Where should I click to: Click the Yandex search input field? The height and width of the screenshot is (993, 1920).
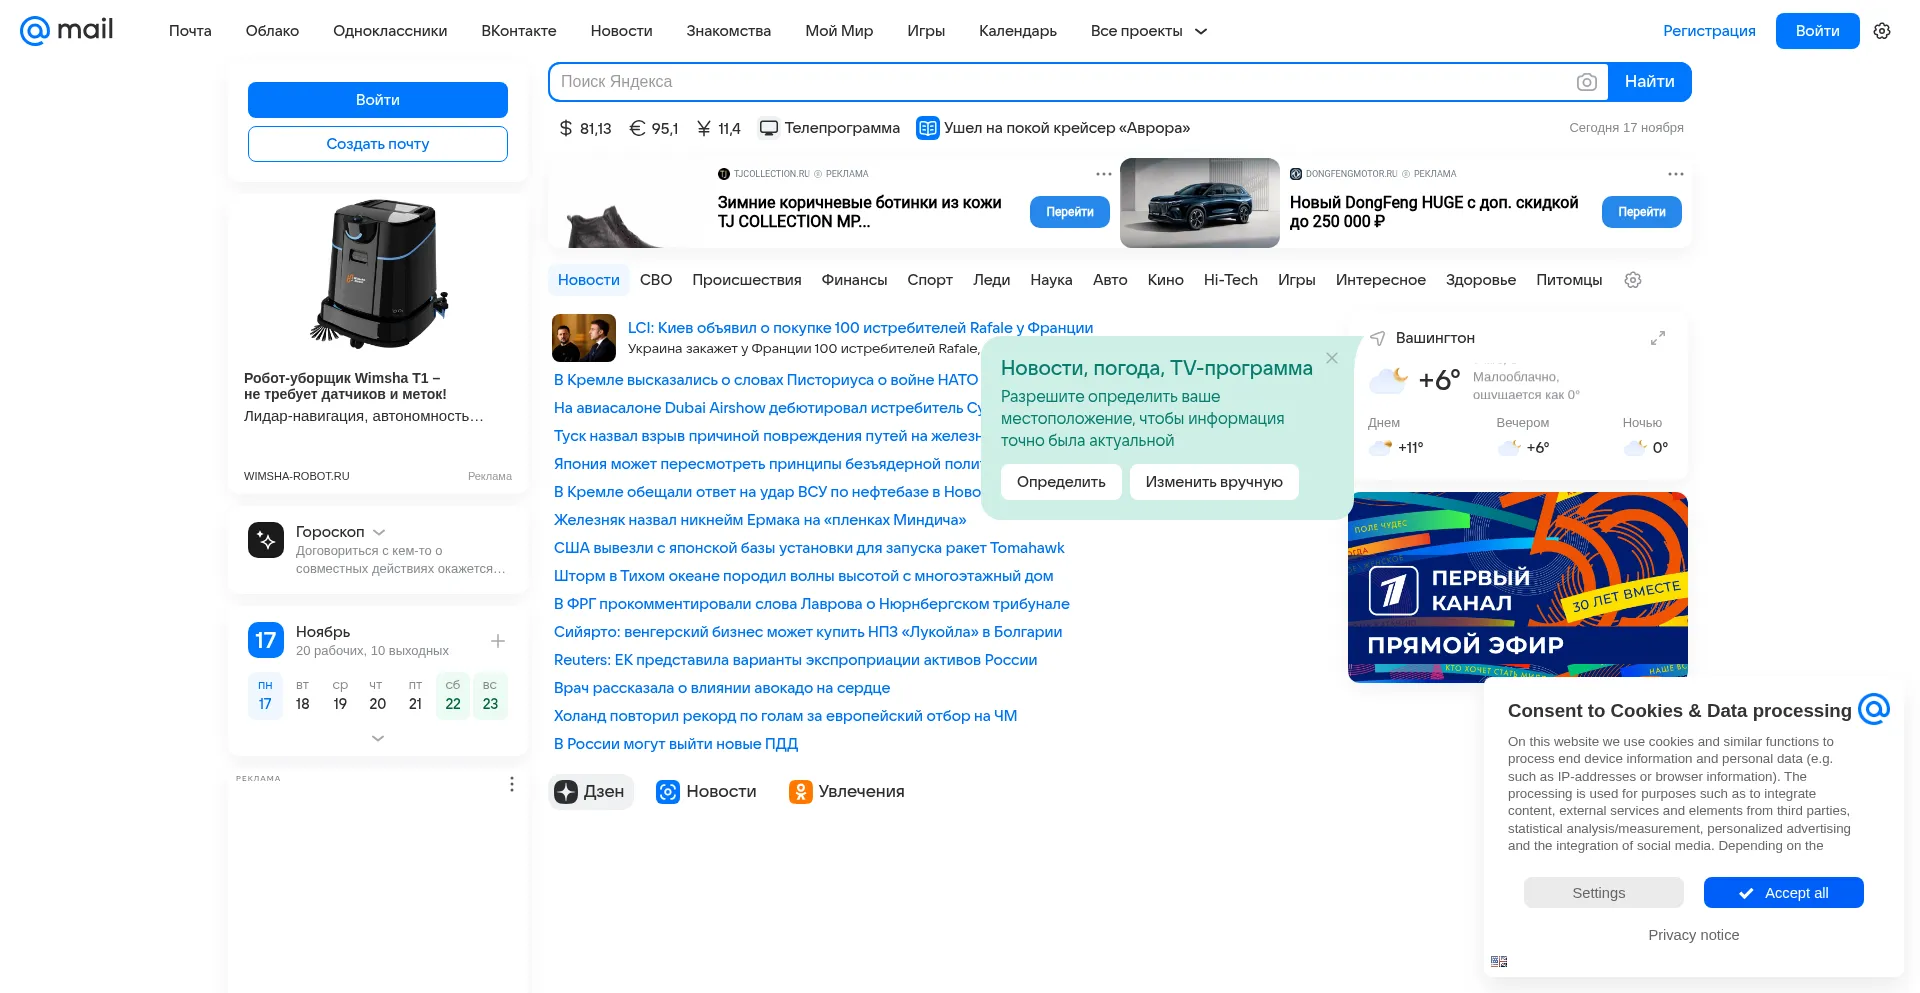1060,82
